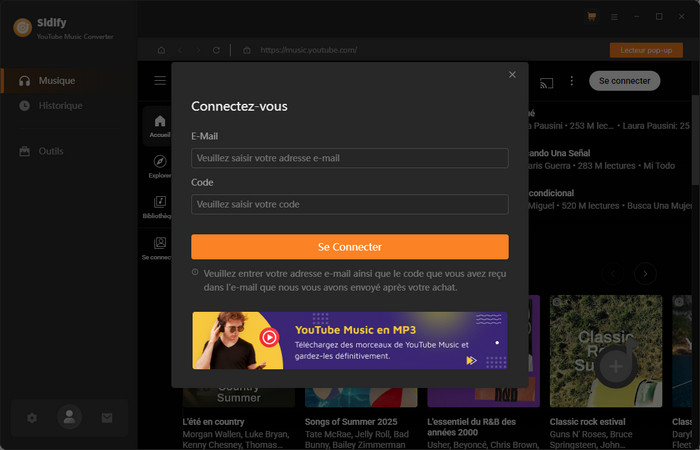Reload the page with refresh icon
This screenshot has width=700, height=450.
point(216,50)
